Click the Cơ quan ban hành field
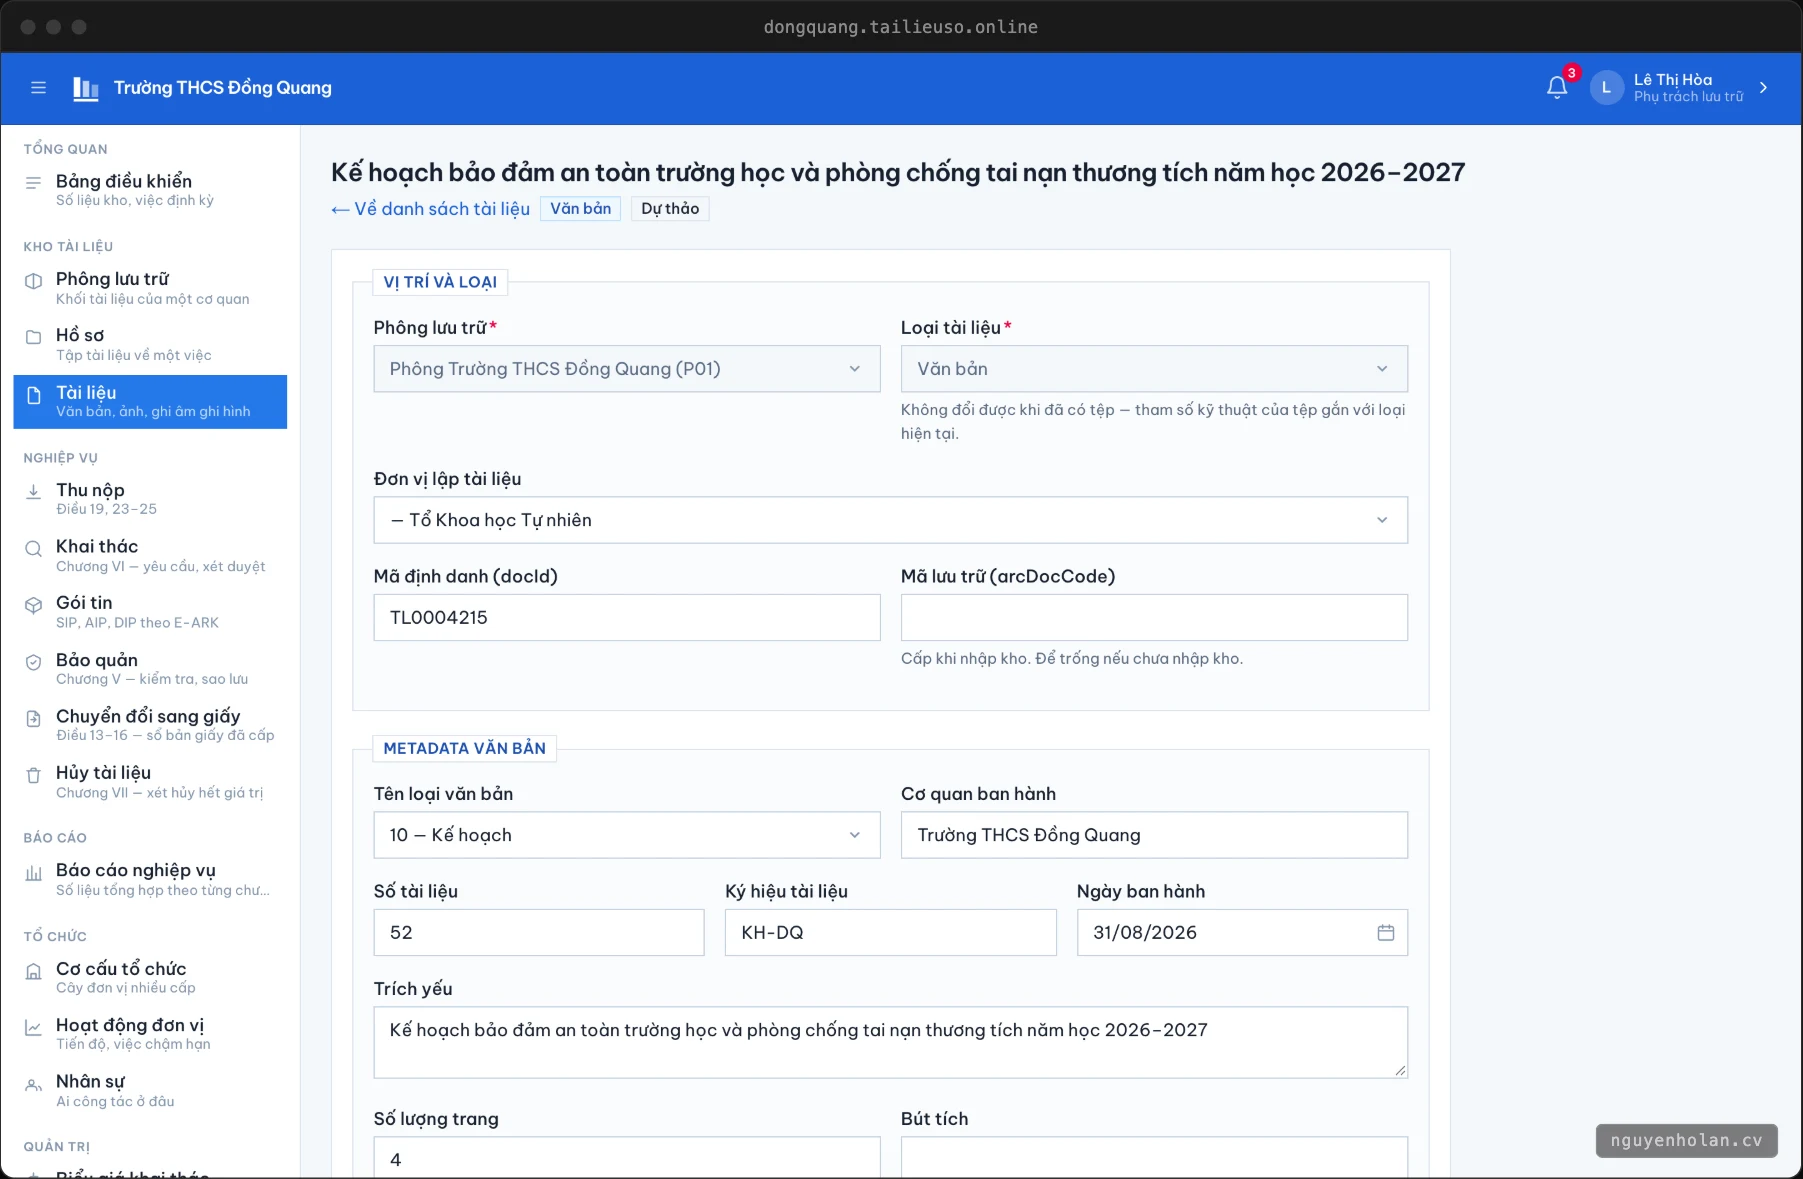This screenshot has width=1803, height=1179. [1154, 835]
